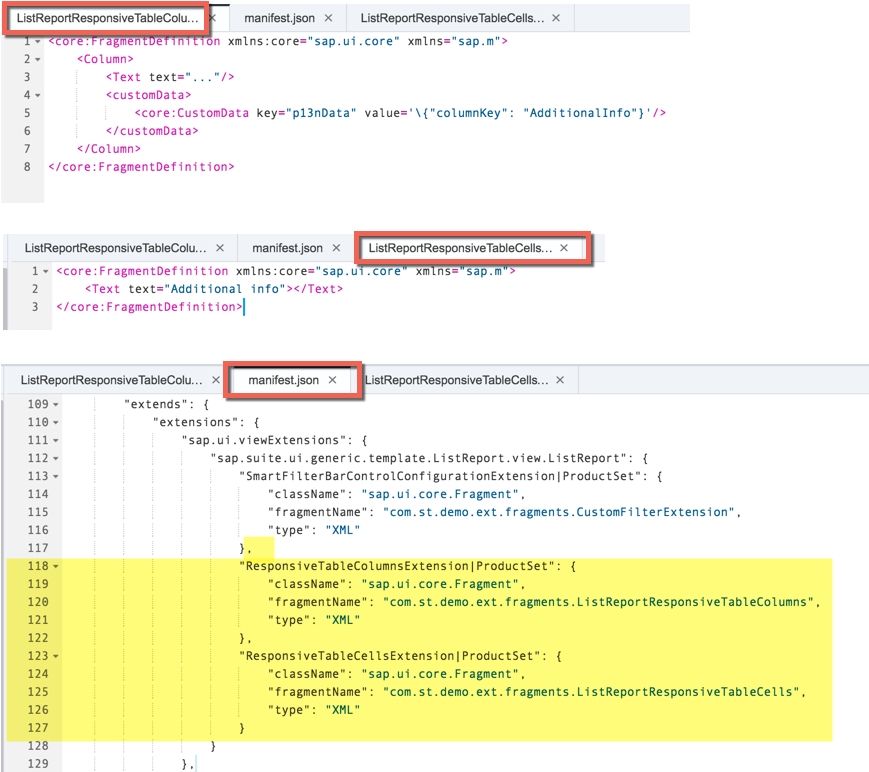Select ListReportResponsiveTableColu tab in middle editor
The height and width of the screenshot is (772, 869).
115,248
